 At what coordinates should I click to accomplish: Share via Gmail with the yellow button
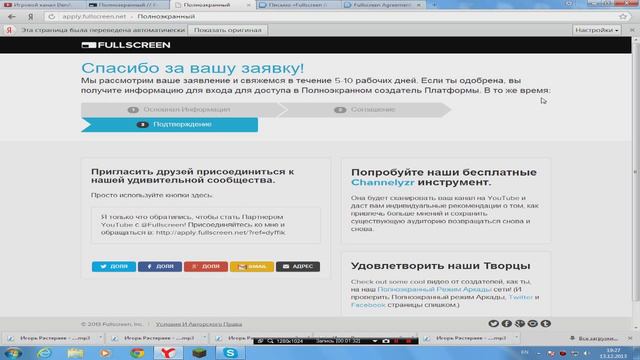(252, 267)
